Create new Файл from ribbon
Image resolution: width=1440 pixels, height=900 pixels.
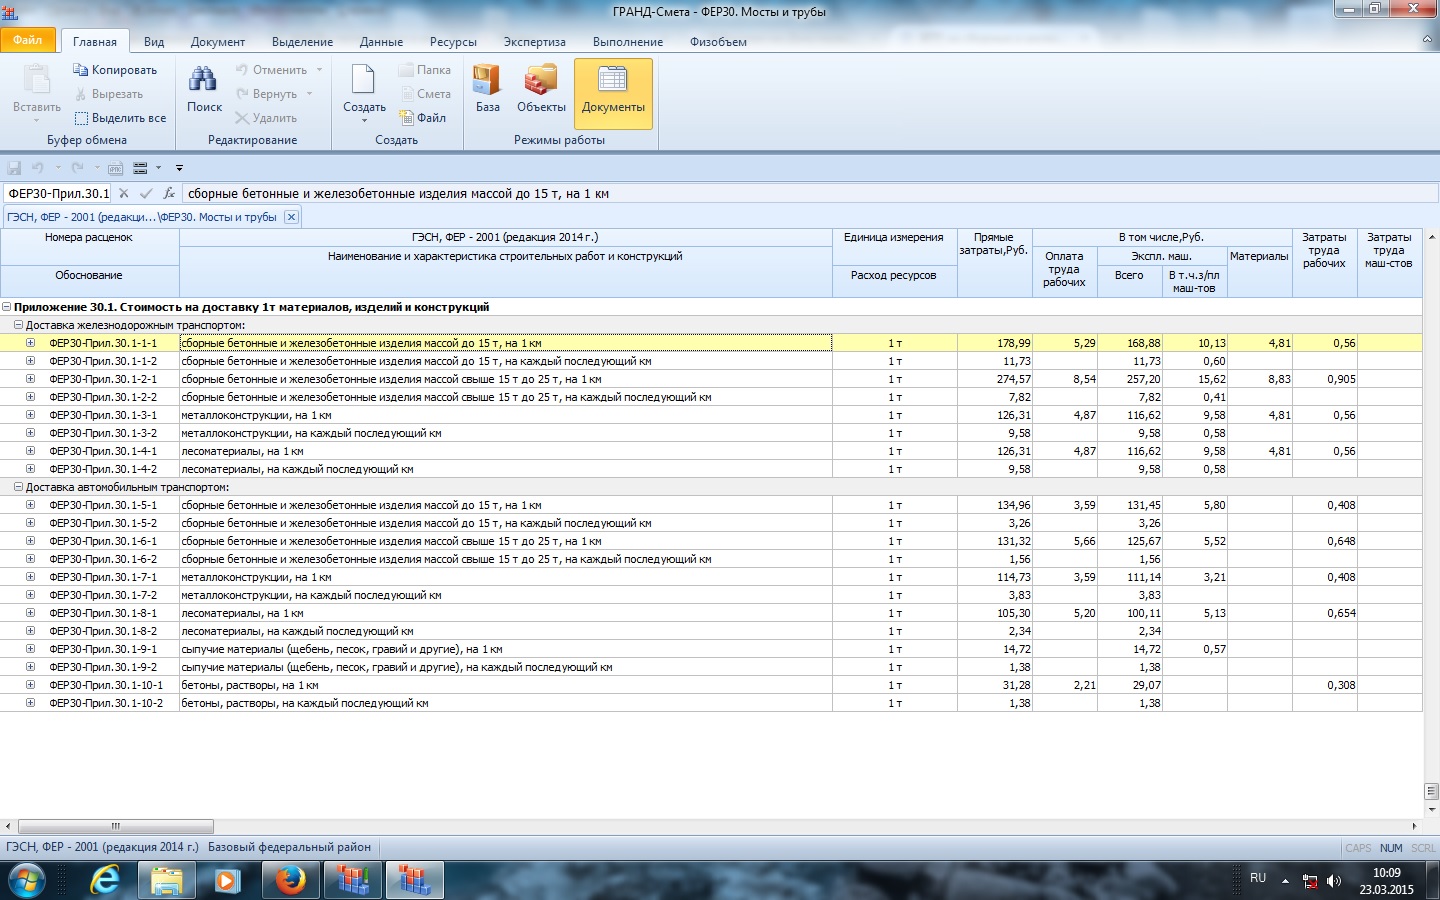(423, 118)
